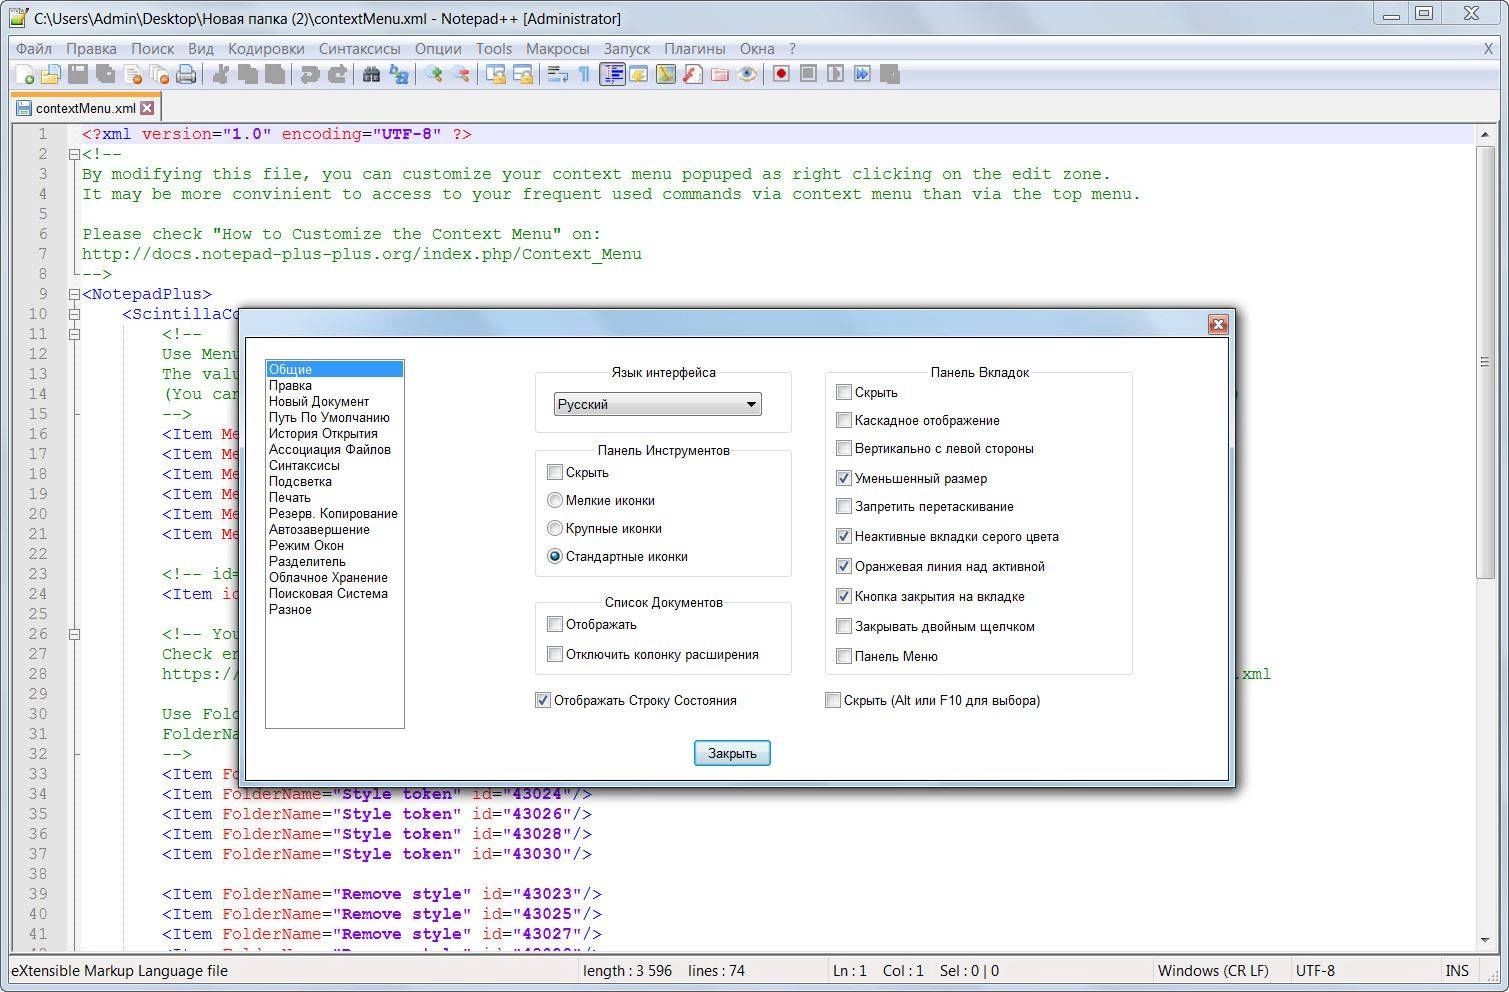
Task: Click the Open file folder icon
Action: point(50,74)
